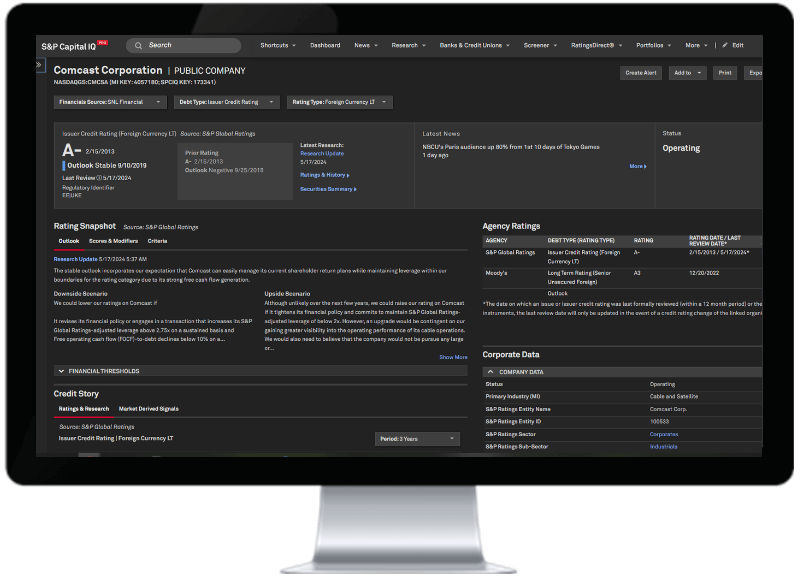Viewport: 800px width, 582px height.
Task: Open the NBCU Paris audience news headline
Action: tap(511, 147)
